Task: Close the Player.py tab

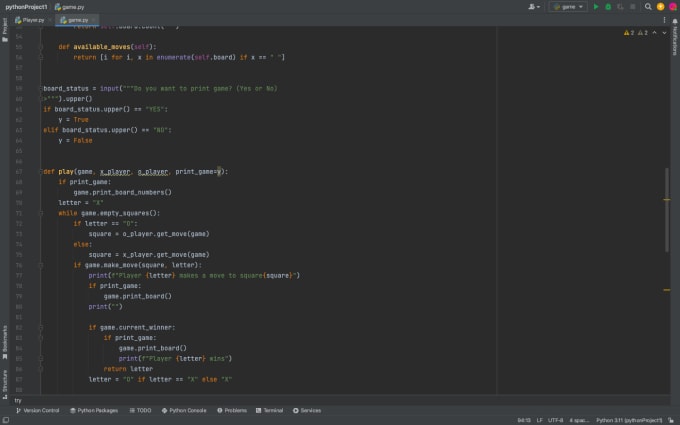Action: 49,20
